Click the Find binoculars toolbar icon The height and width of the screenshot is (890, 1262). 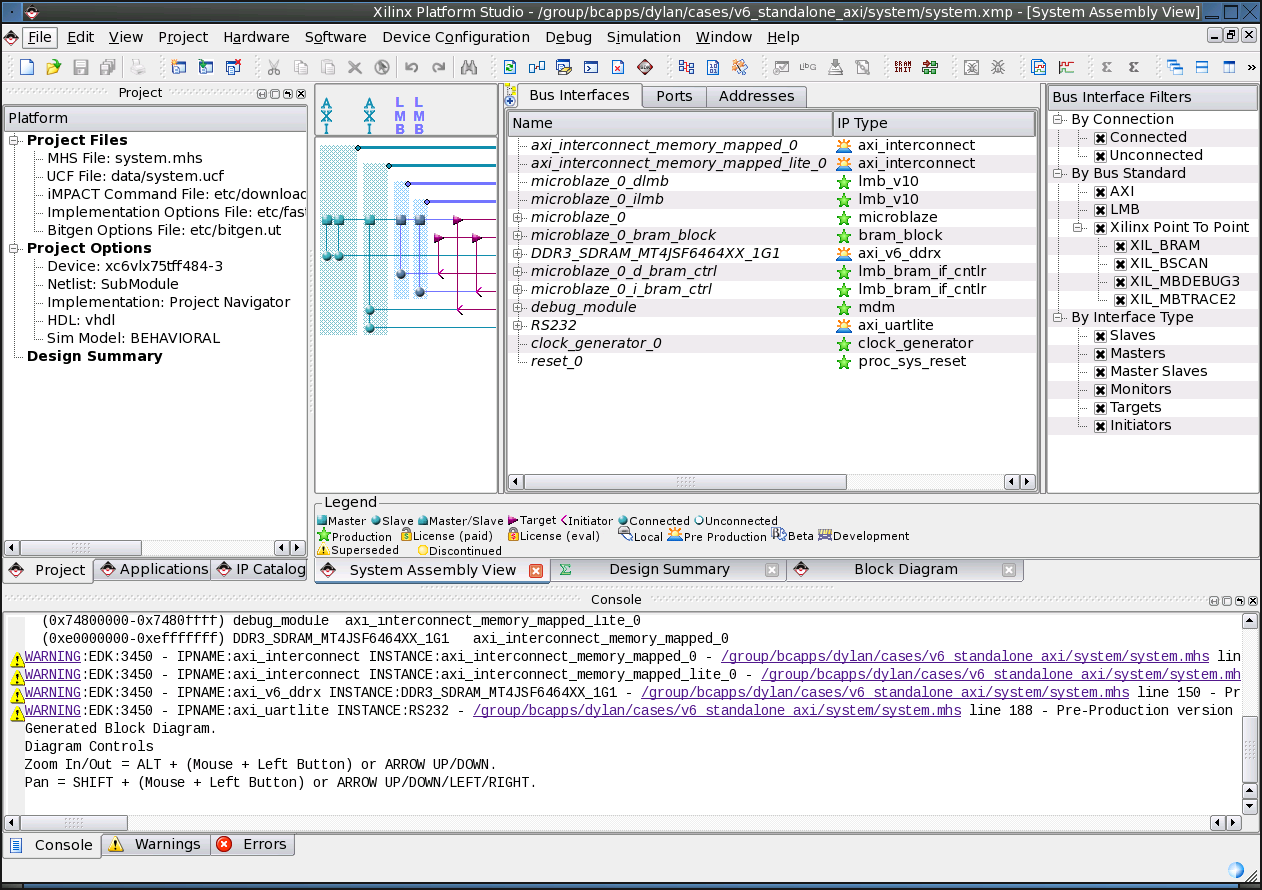467,67
